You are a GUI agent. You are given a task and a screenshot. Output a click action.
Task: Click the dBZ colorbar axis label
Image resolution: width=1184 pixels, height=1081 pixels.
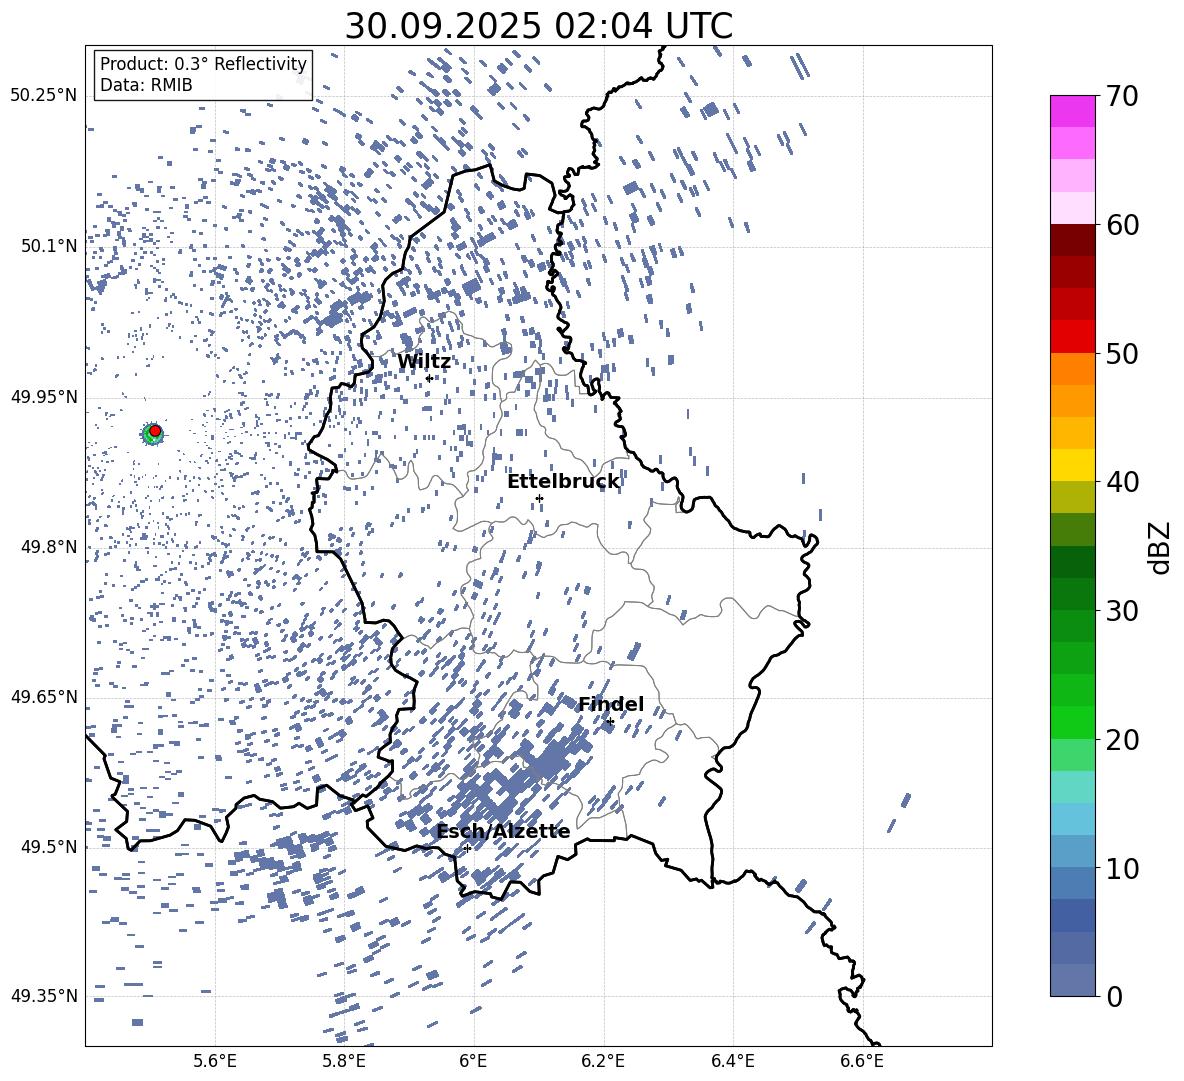pos(1160,547)
